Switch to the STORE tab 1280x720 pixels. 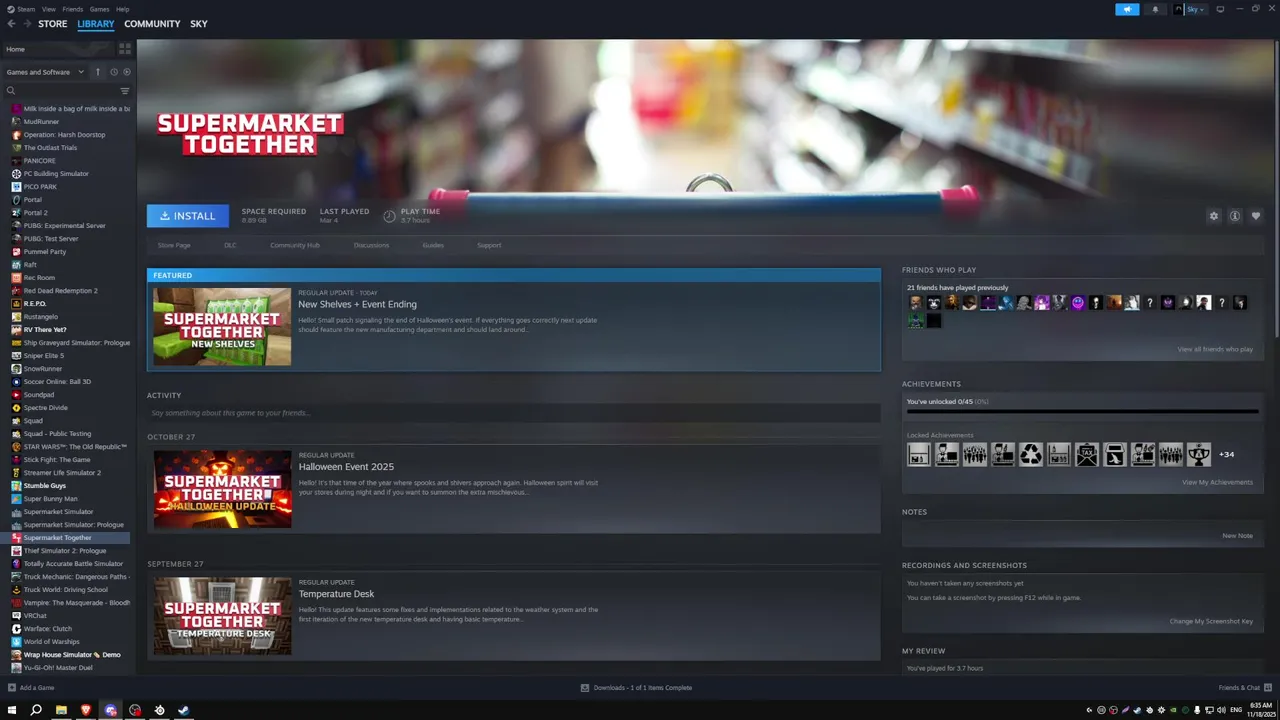coord(53,24)
